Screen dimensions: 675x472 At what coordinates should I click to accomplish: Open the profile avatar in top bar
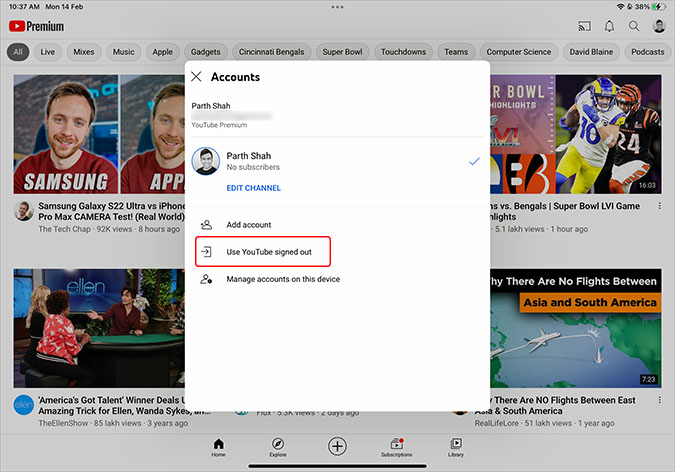coord(659,26)
